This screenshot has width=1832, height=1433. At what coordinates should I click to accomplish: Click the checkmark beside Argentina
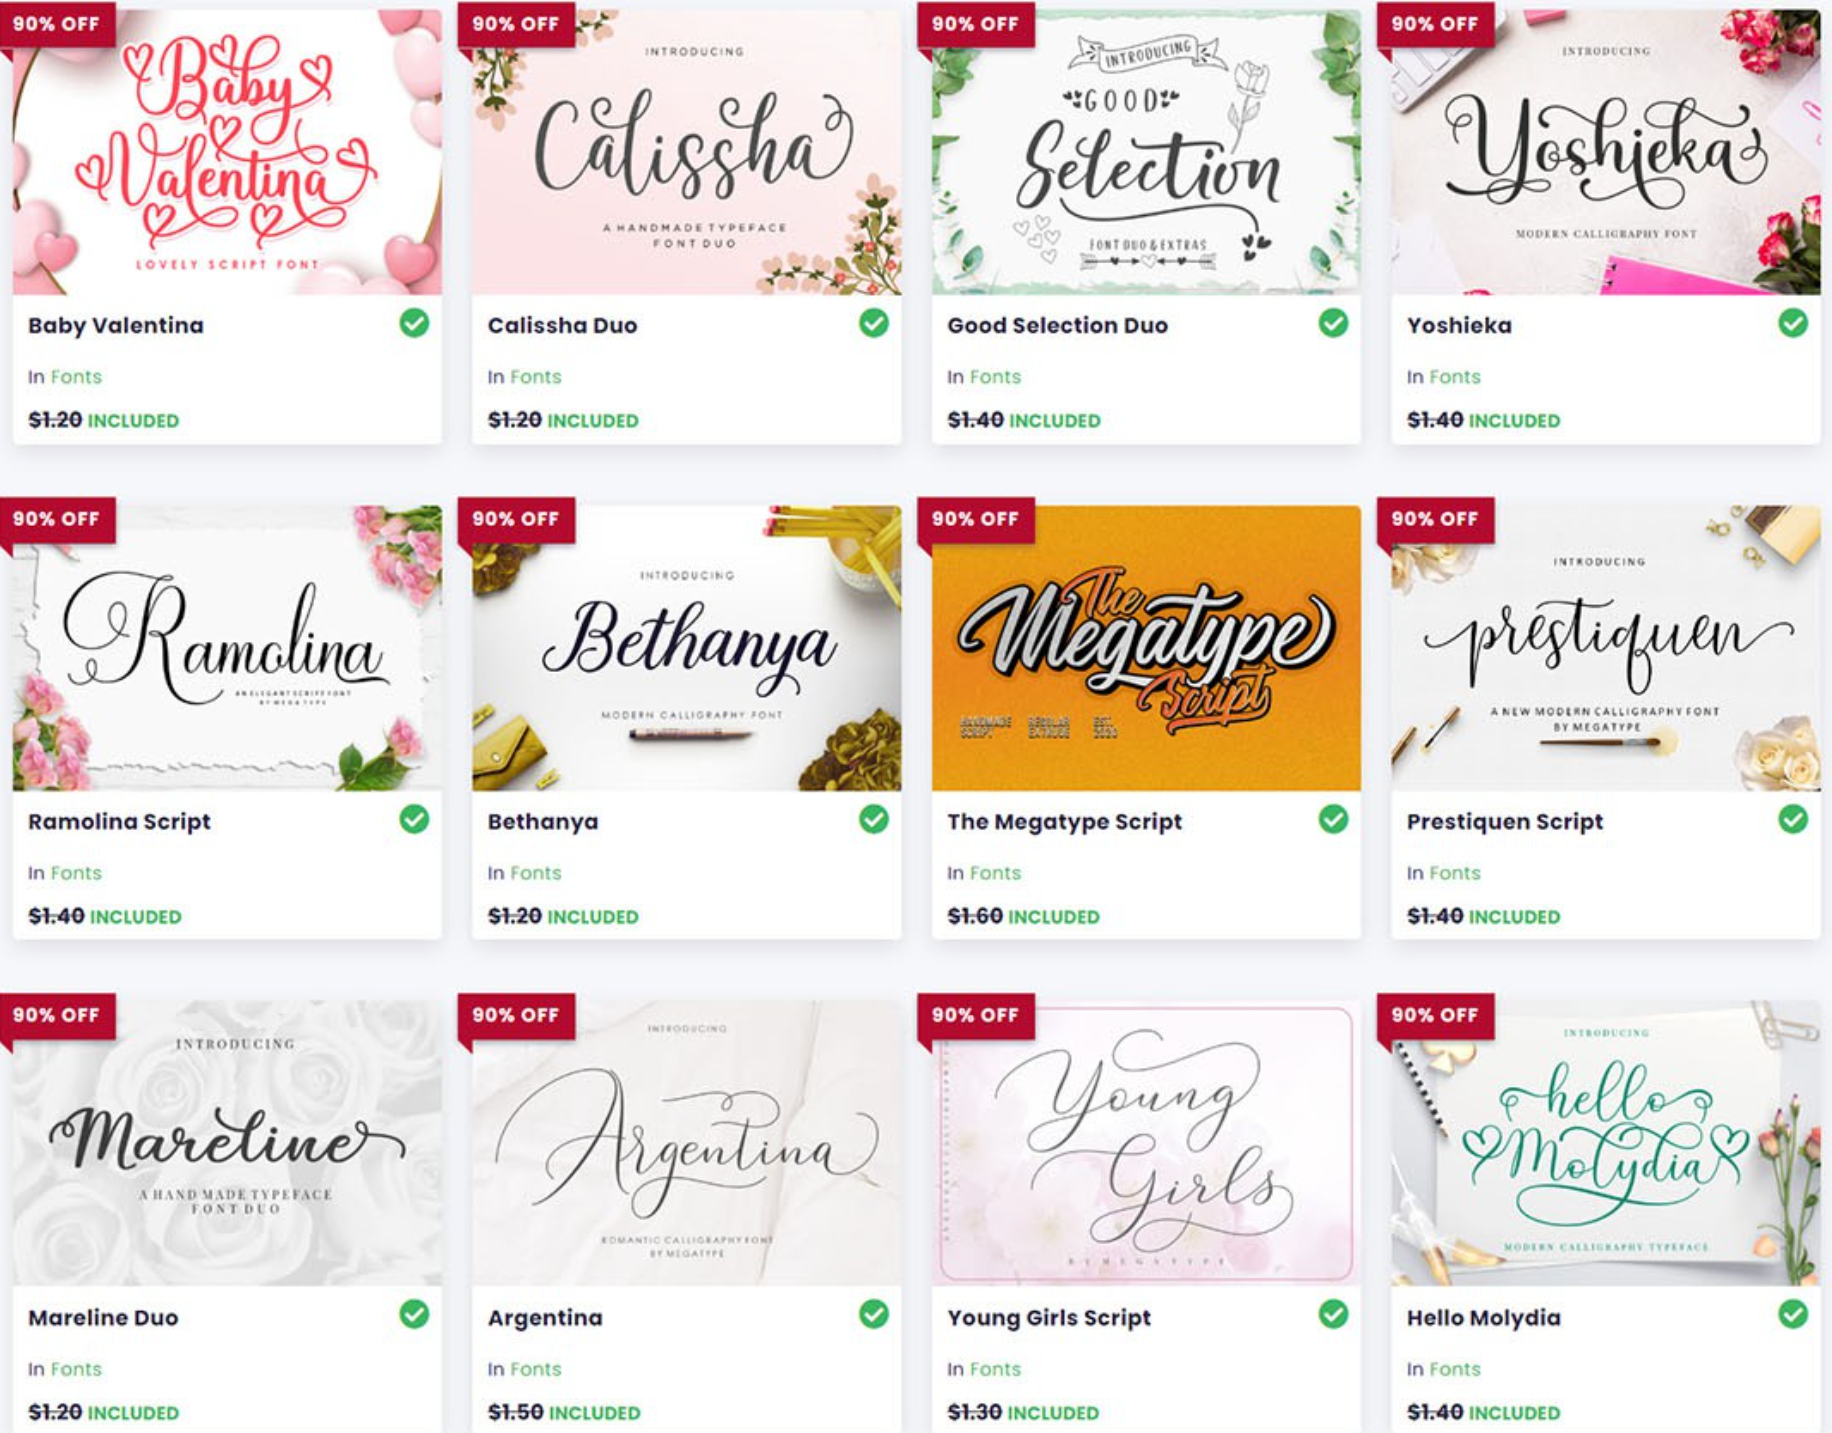pos(874,1314)
